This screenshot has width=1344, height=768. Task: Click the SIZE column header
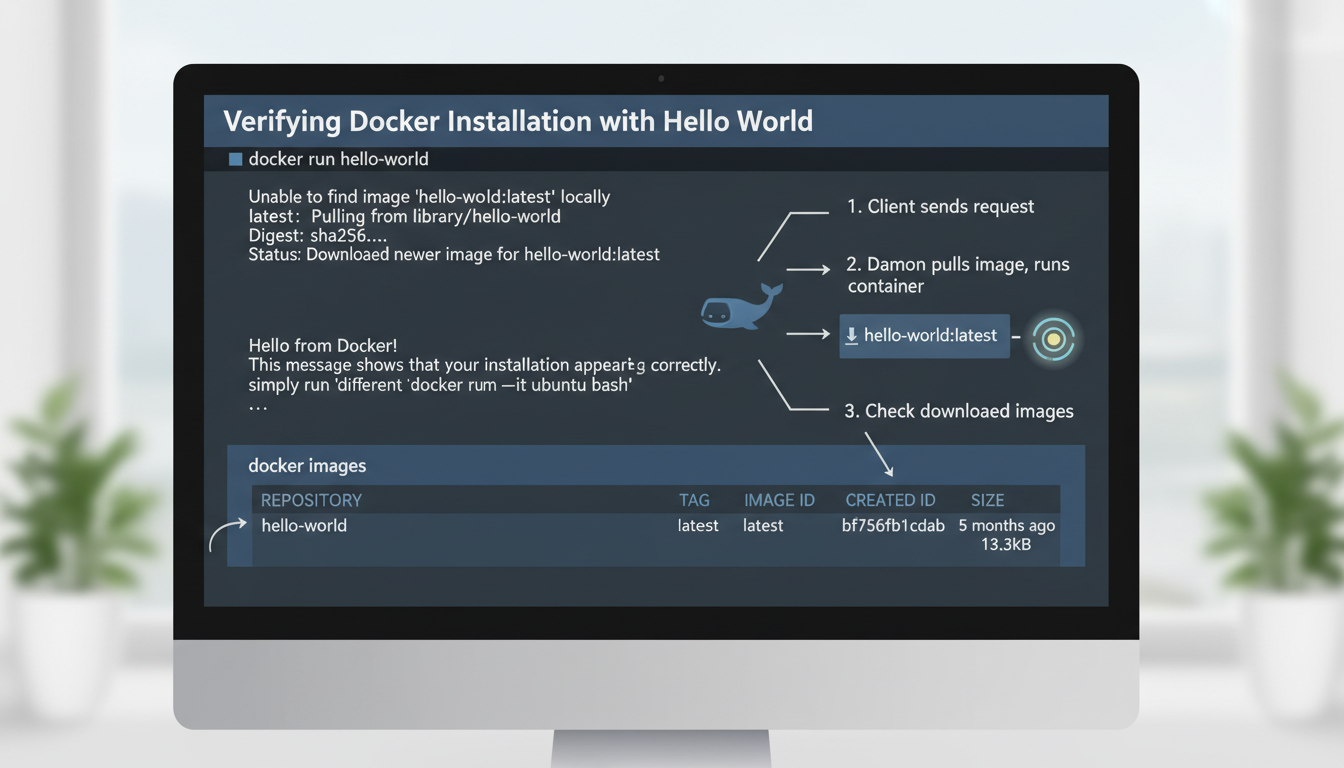pos(988,500)
